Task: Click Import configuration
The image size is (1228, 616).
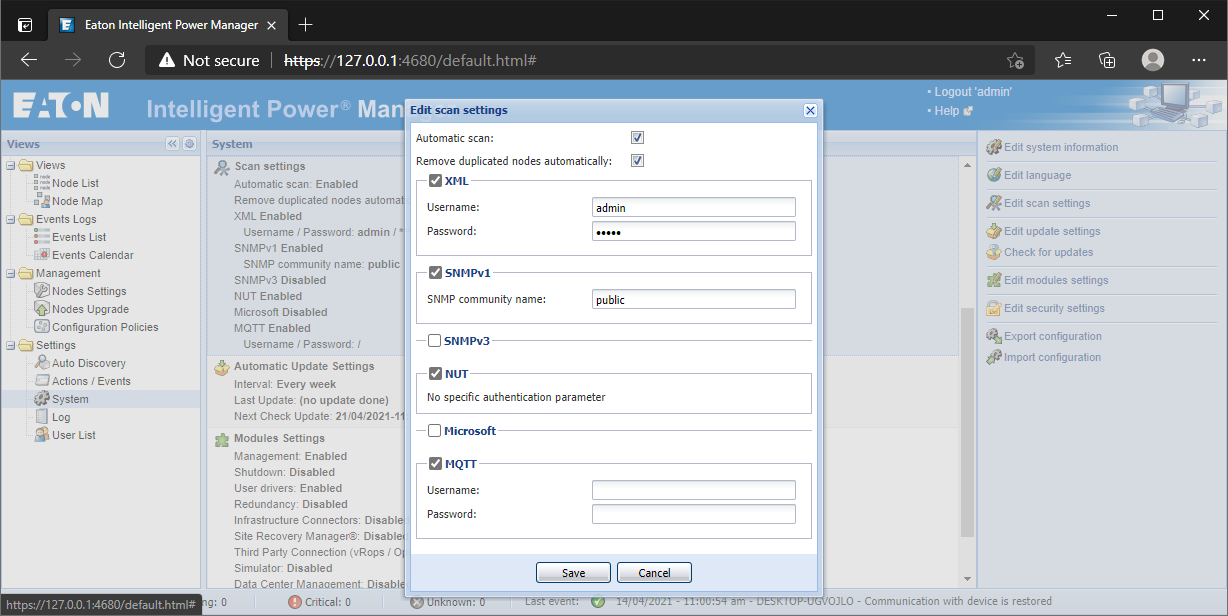Action: point(1052,357)
